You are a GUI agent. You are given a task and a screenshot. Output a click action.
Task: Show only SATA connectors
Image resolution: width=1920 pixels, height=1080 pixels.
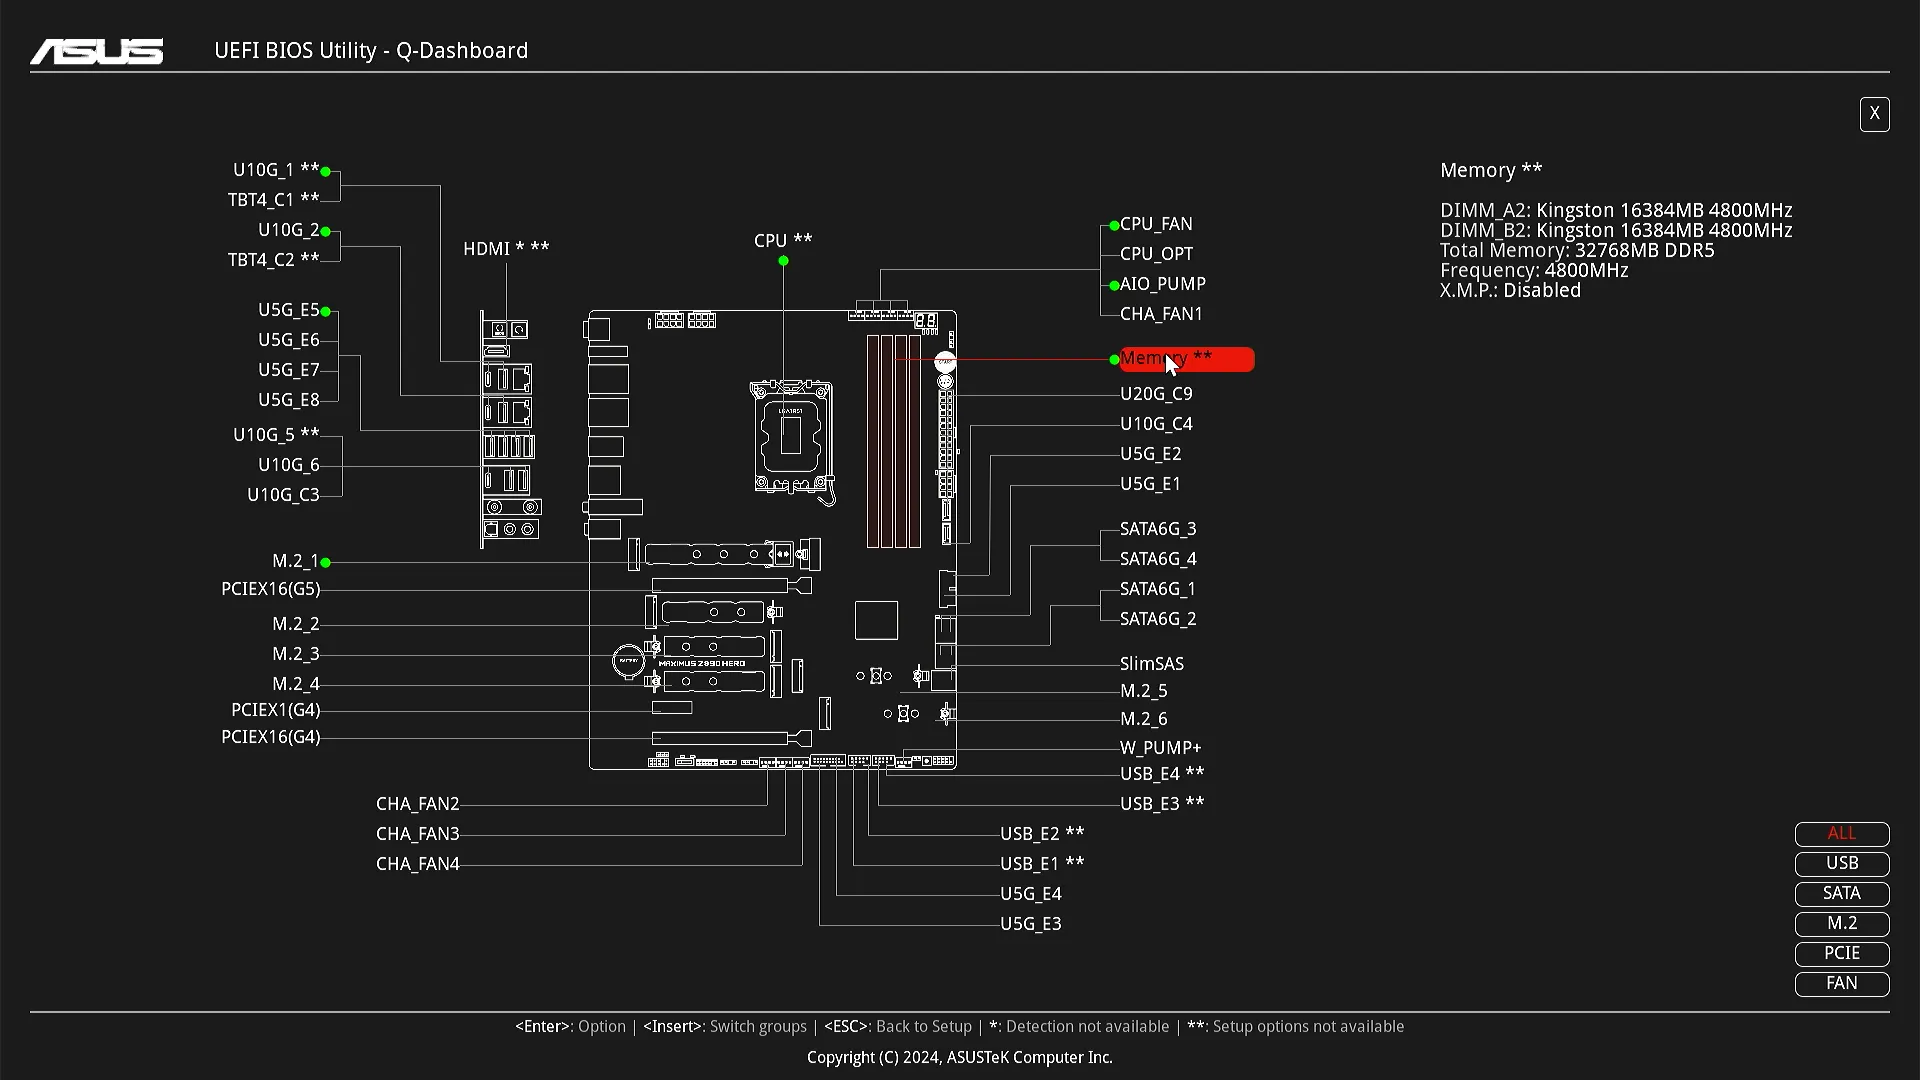(1841, 894)
